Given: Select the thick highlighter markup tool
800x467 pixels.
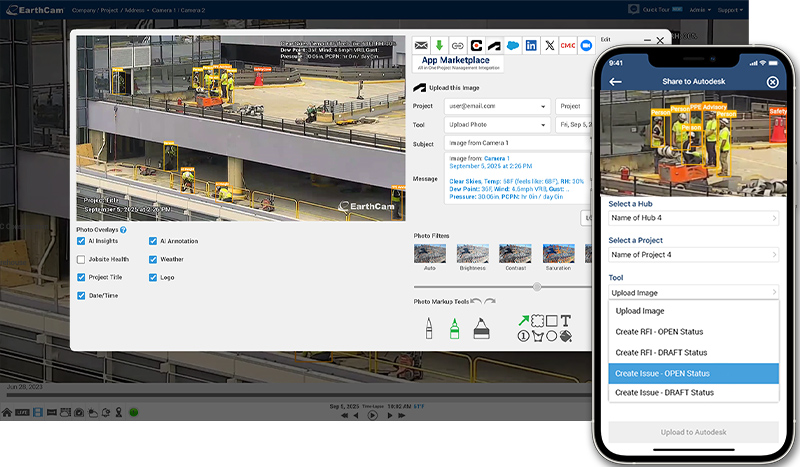Looking at the screenshot, I should [x=481, y=329].
